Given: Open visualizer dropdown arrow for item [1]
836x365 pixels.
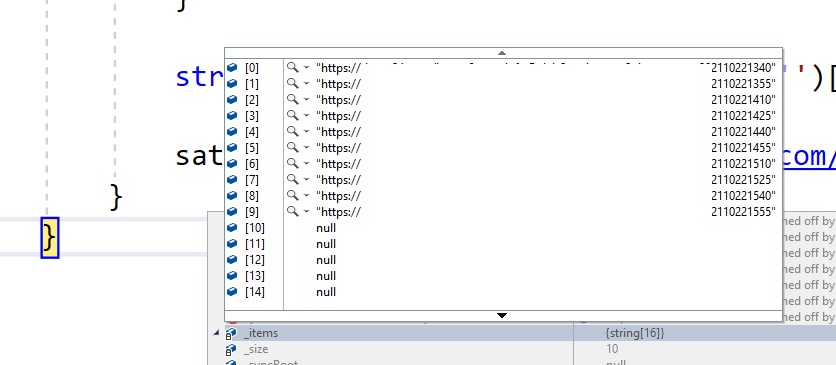Looking at the screenshot, I should pyautogui.click(x=307, y=84).
